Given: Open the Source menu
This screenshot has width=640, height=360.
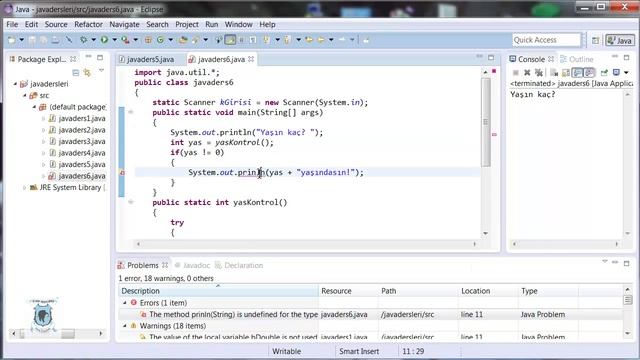Looking at the screenshot, I should pos(56,24).
